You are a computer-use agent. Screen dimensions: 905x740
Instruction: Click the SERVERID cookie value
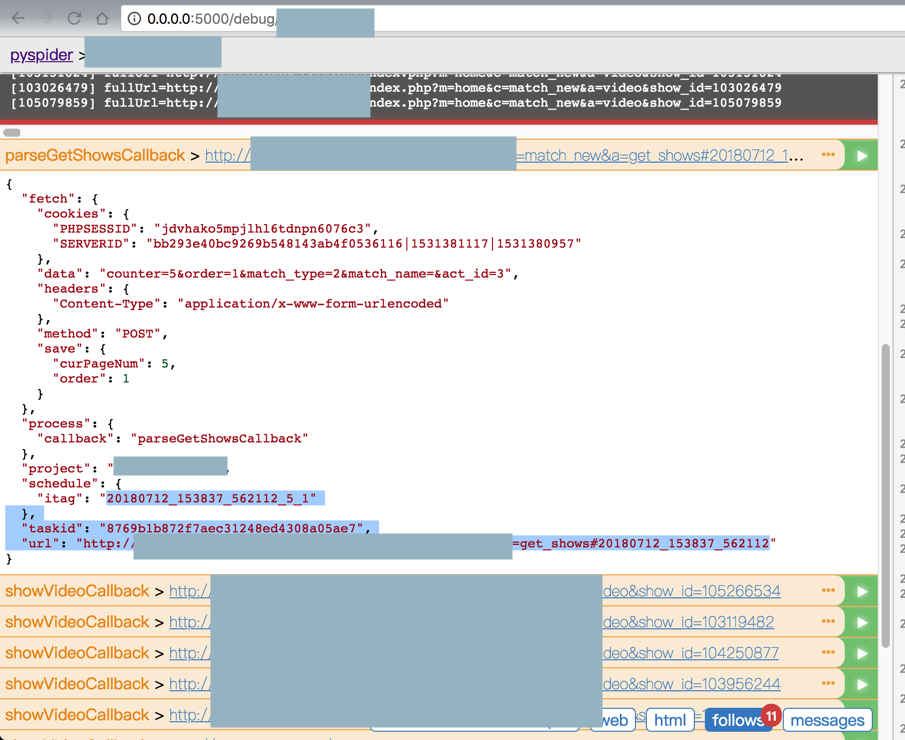[364, 244]
